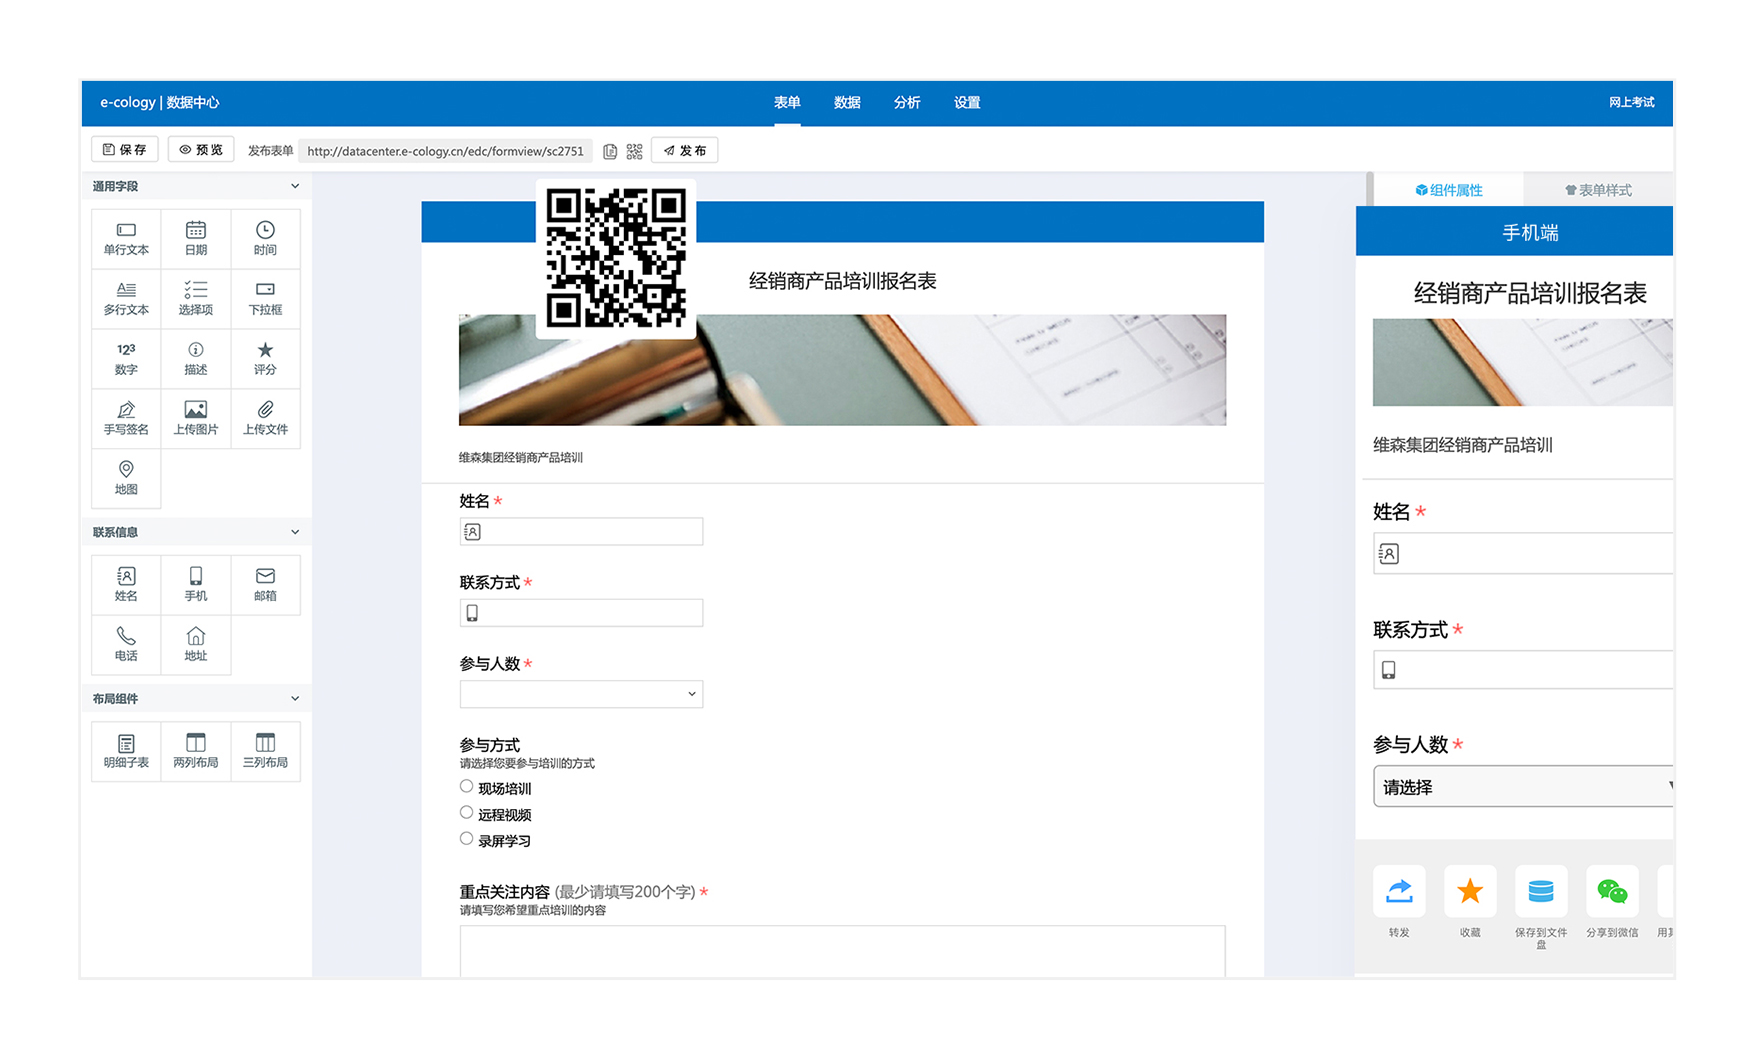Open the 表单样式 tab

tap(1598, 190)
